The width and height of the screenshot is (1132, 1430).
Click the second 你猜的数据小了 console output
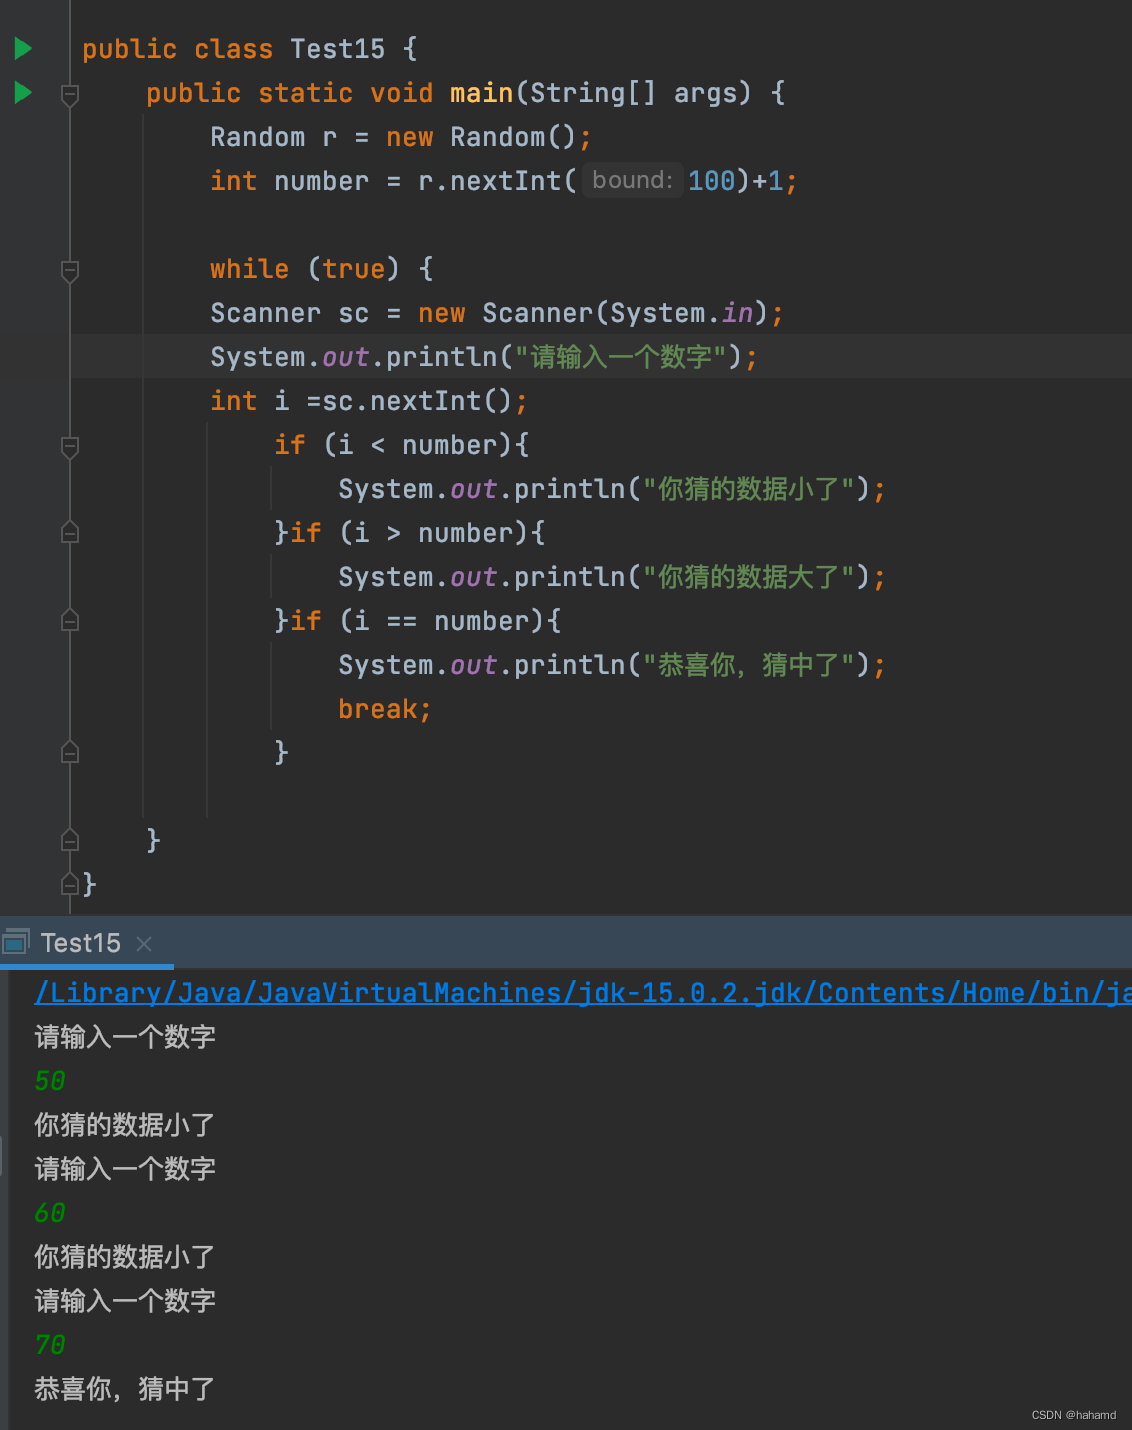tap(125, 1257)
